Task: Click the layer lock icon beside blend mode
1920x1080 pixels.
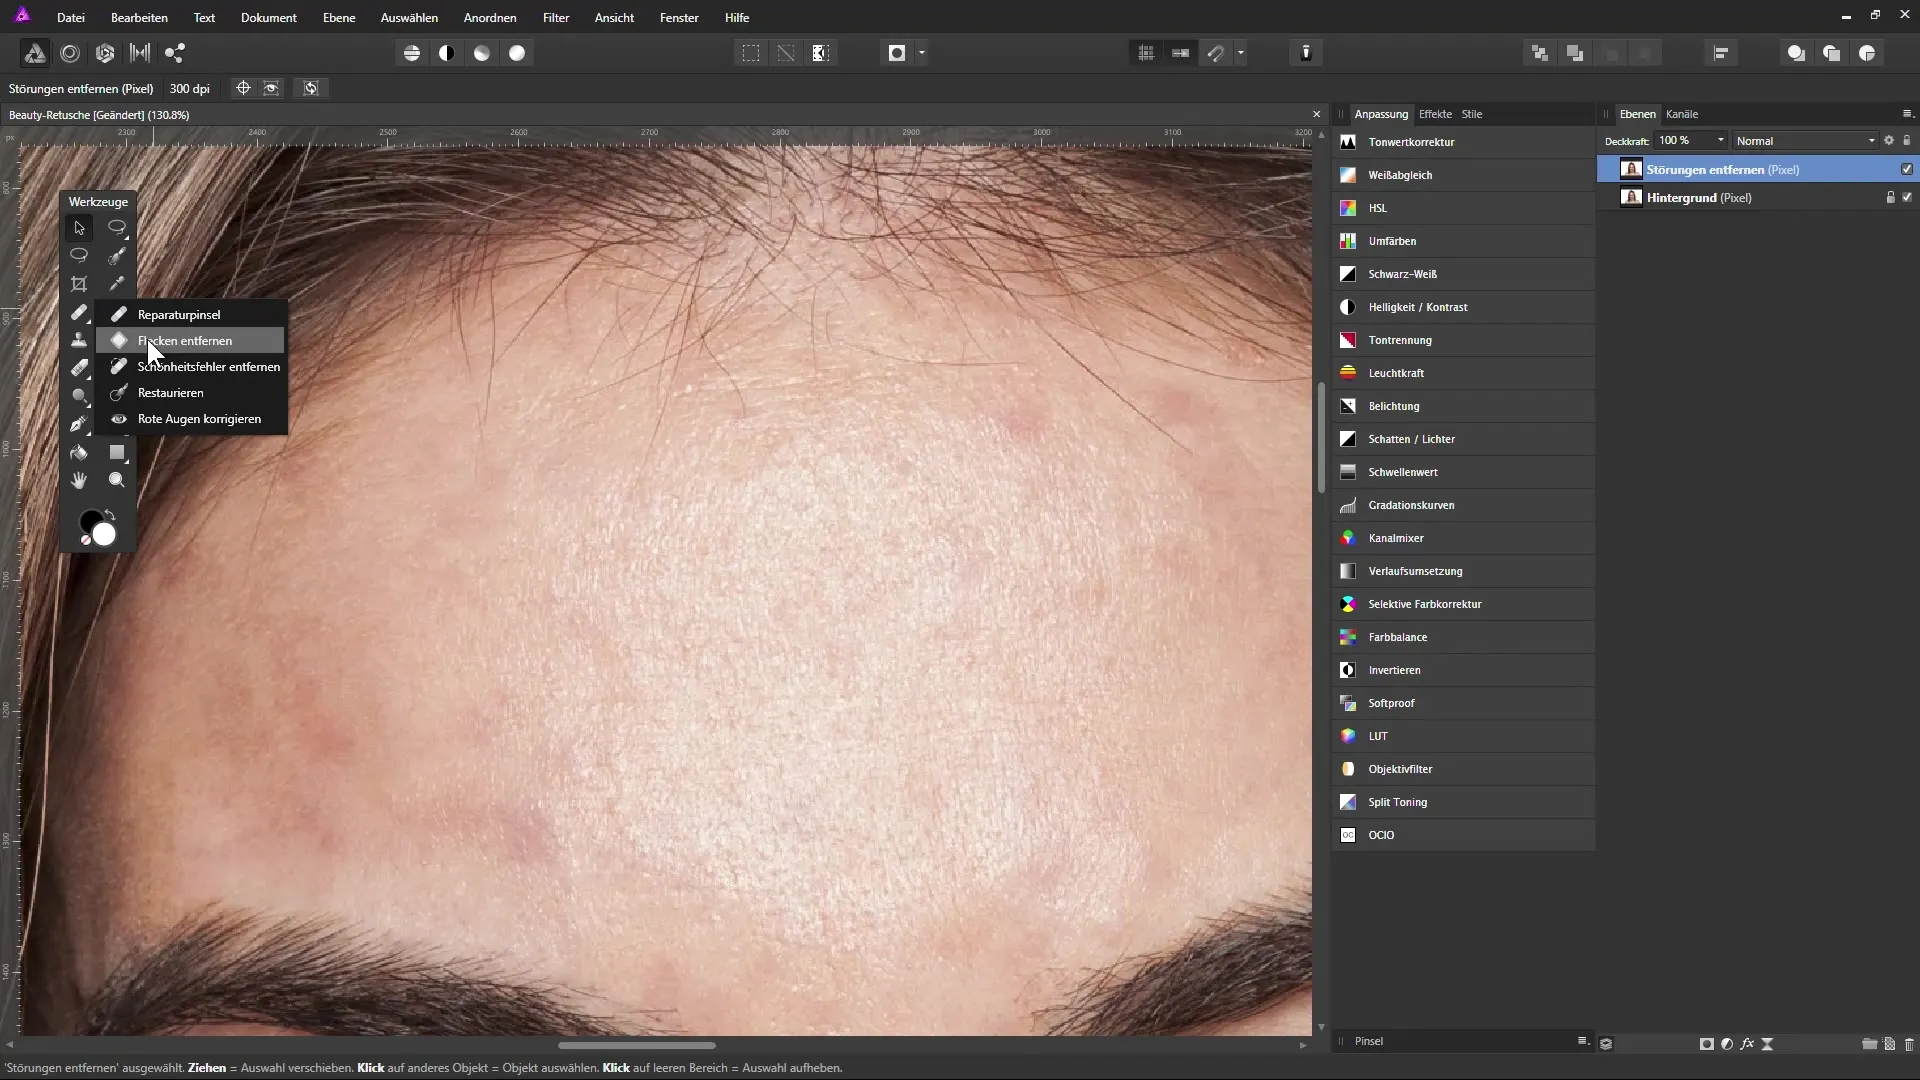Action: 1907,141
